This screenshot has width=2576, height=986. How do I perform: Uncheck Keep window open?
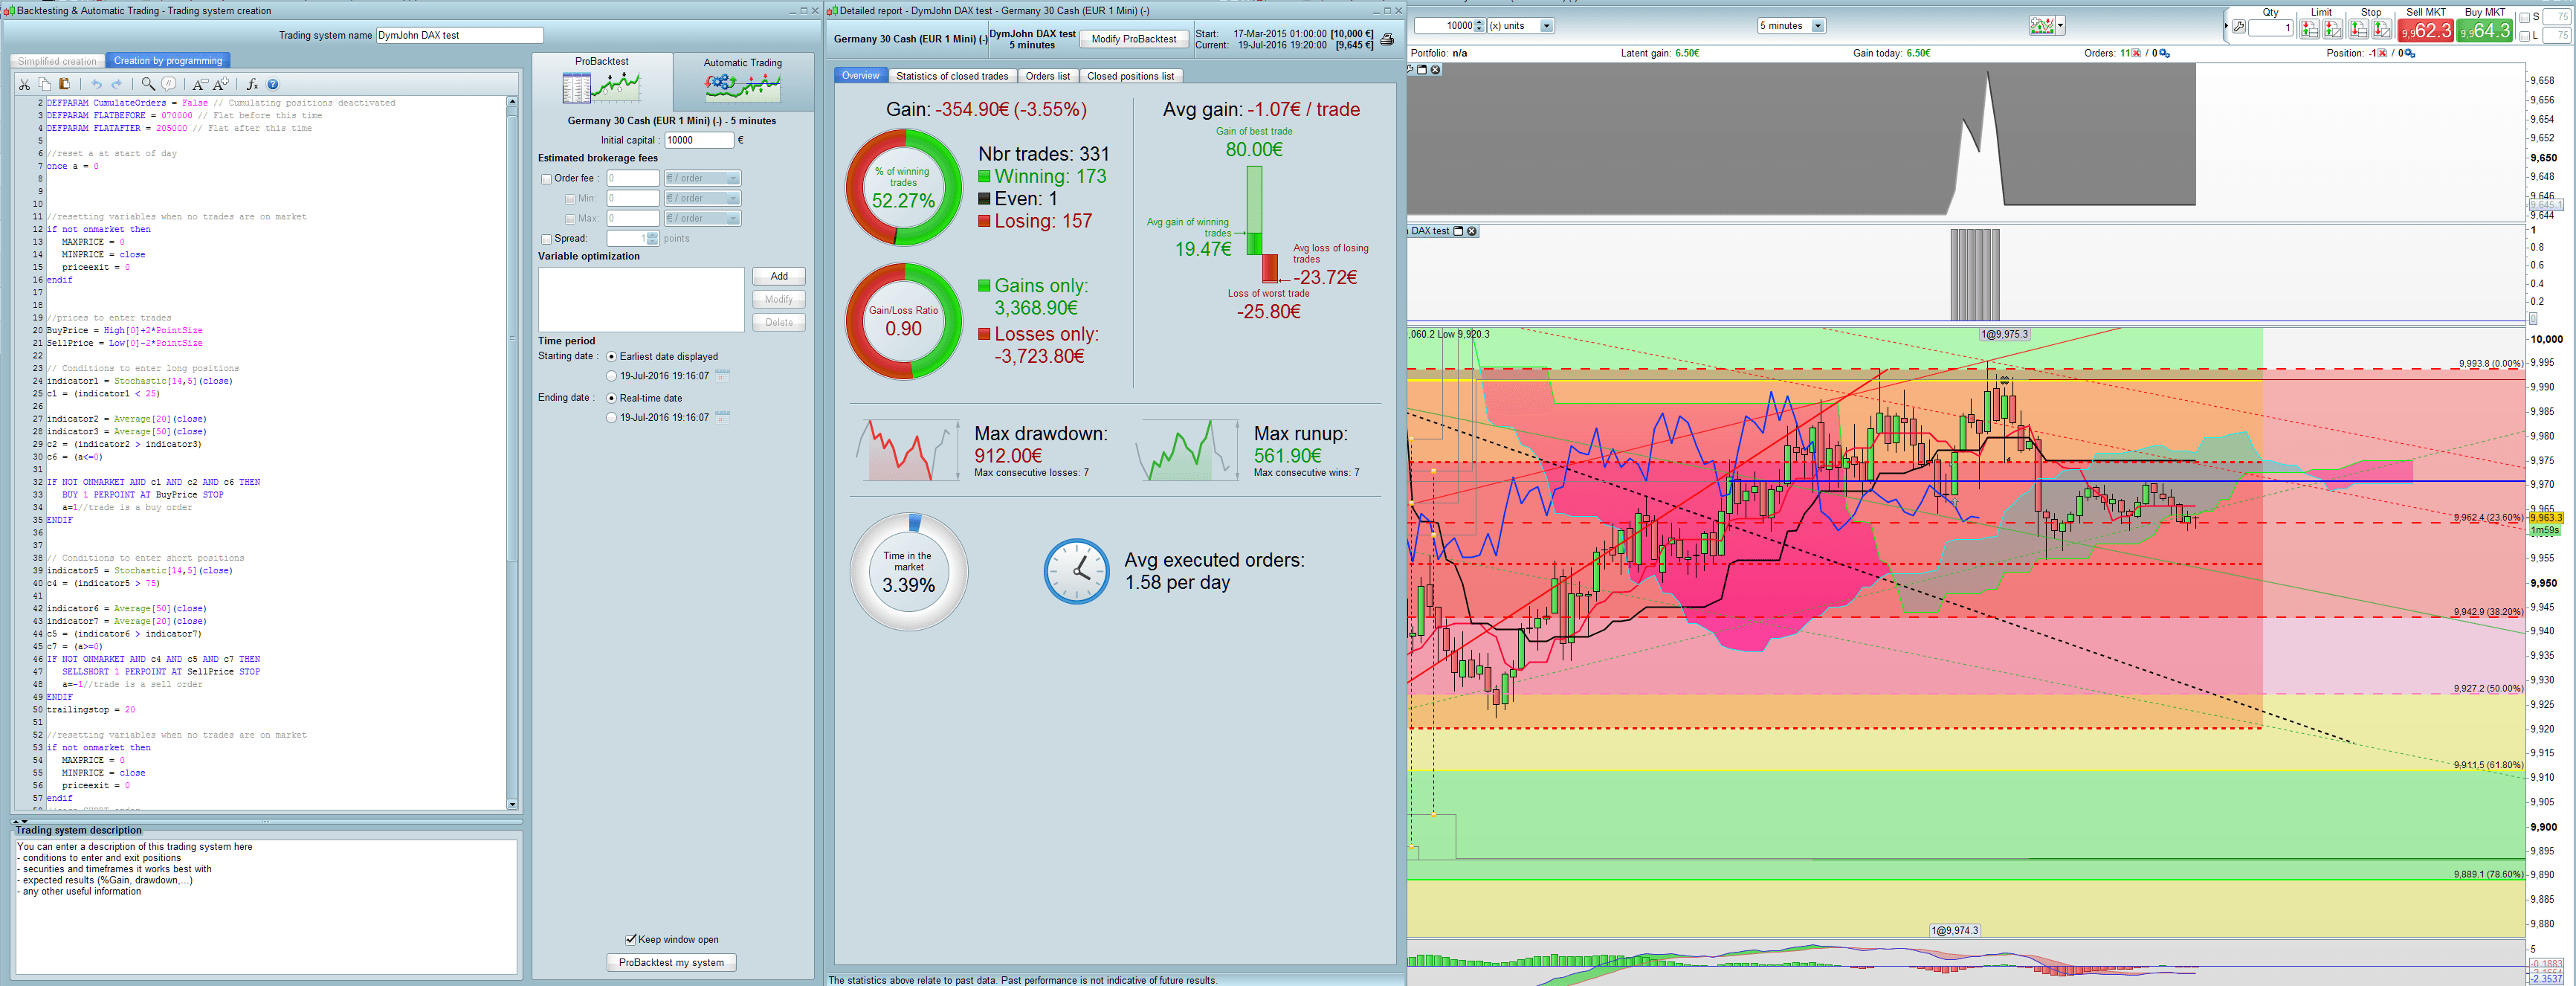[x=631, y=939]
